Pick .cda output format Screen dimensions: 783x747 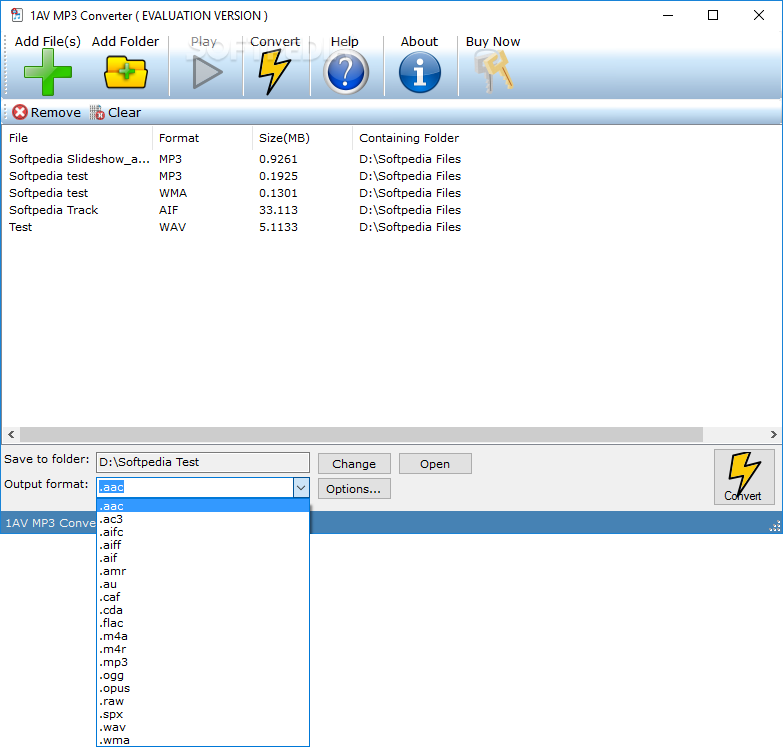click(203, 610)
